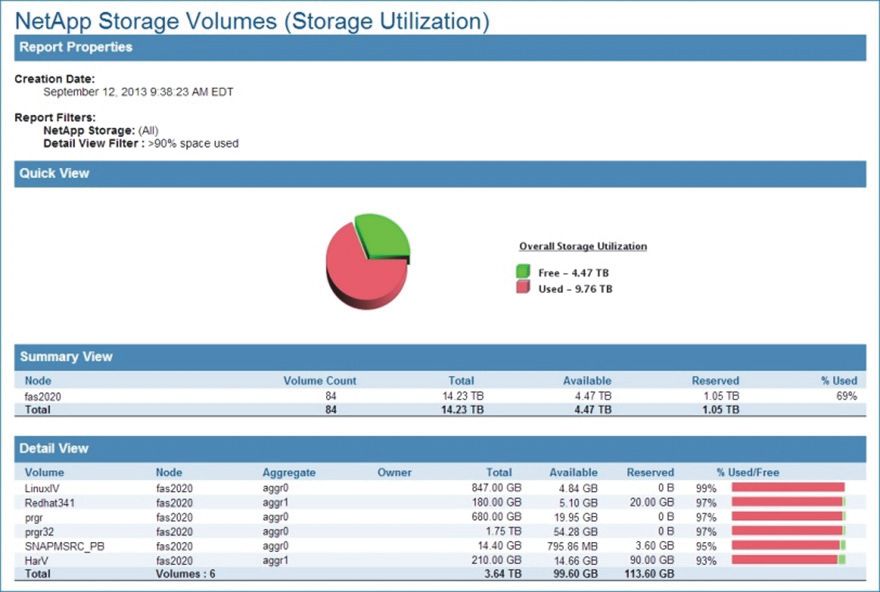Screen dimensions: 880x592
Task: Select the Quick View section header
Action: pos(440,174)
